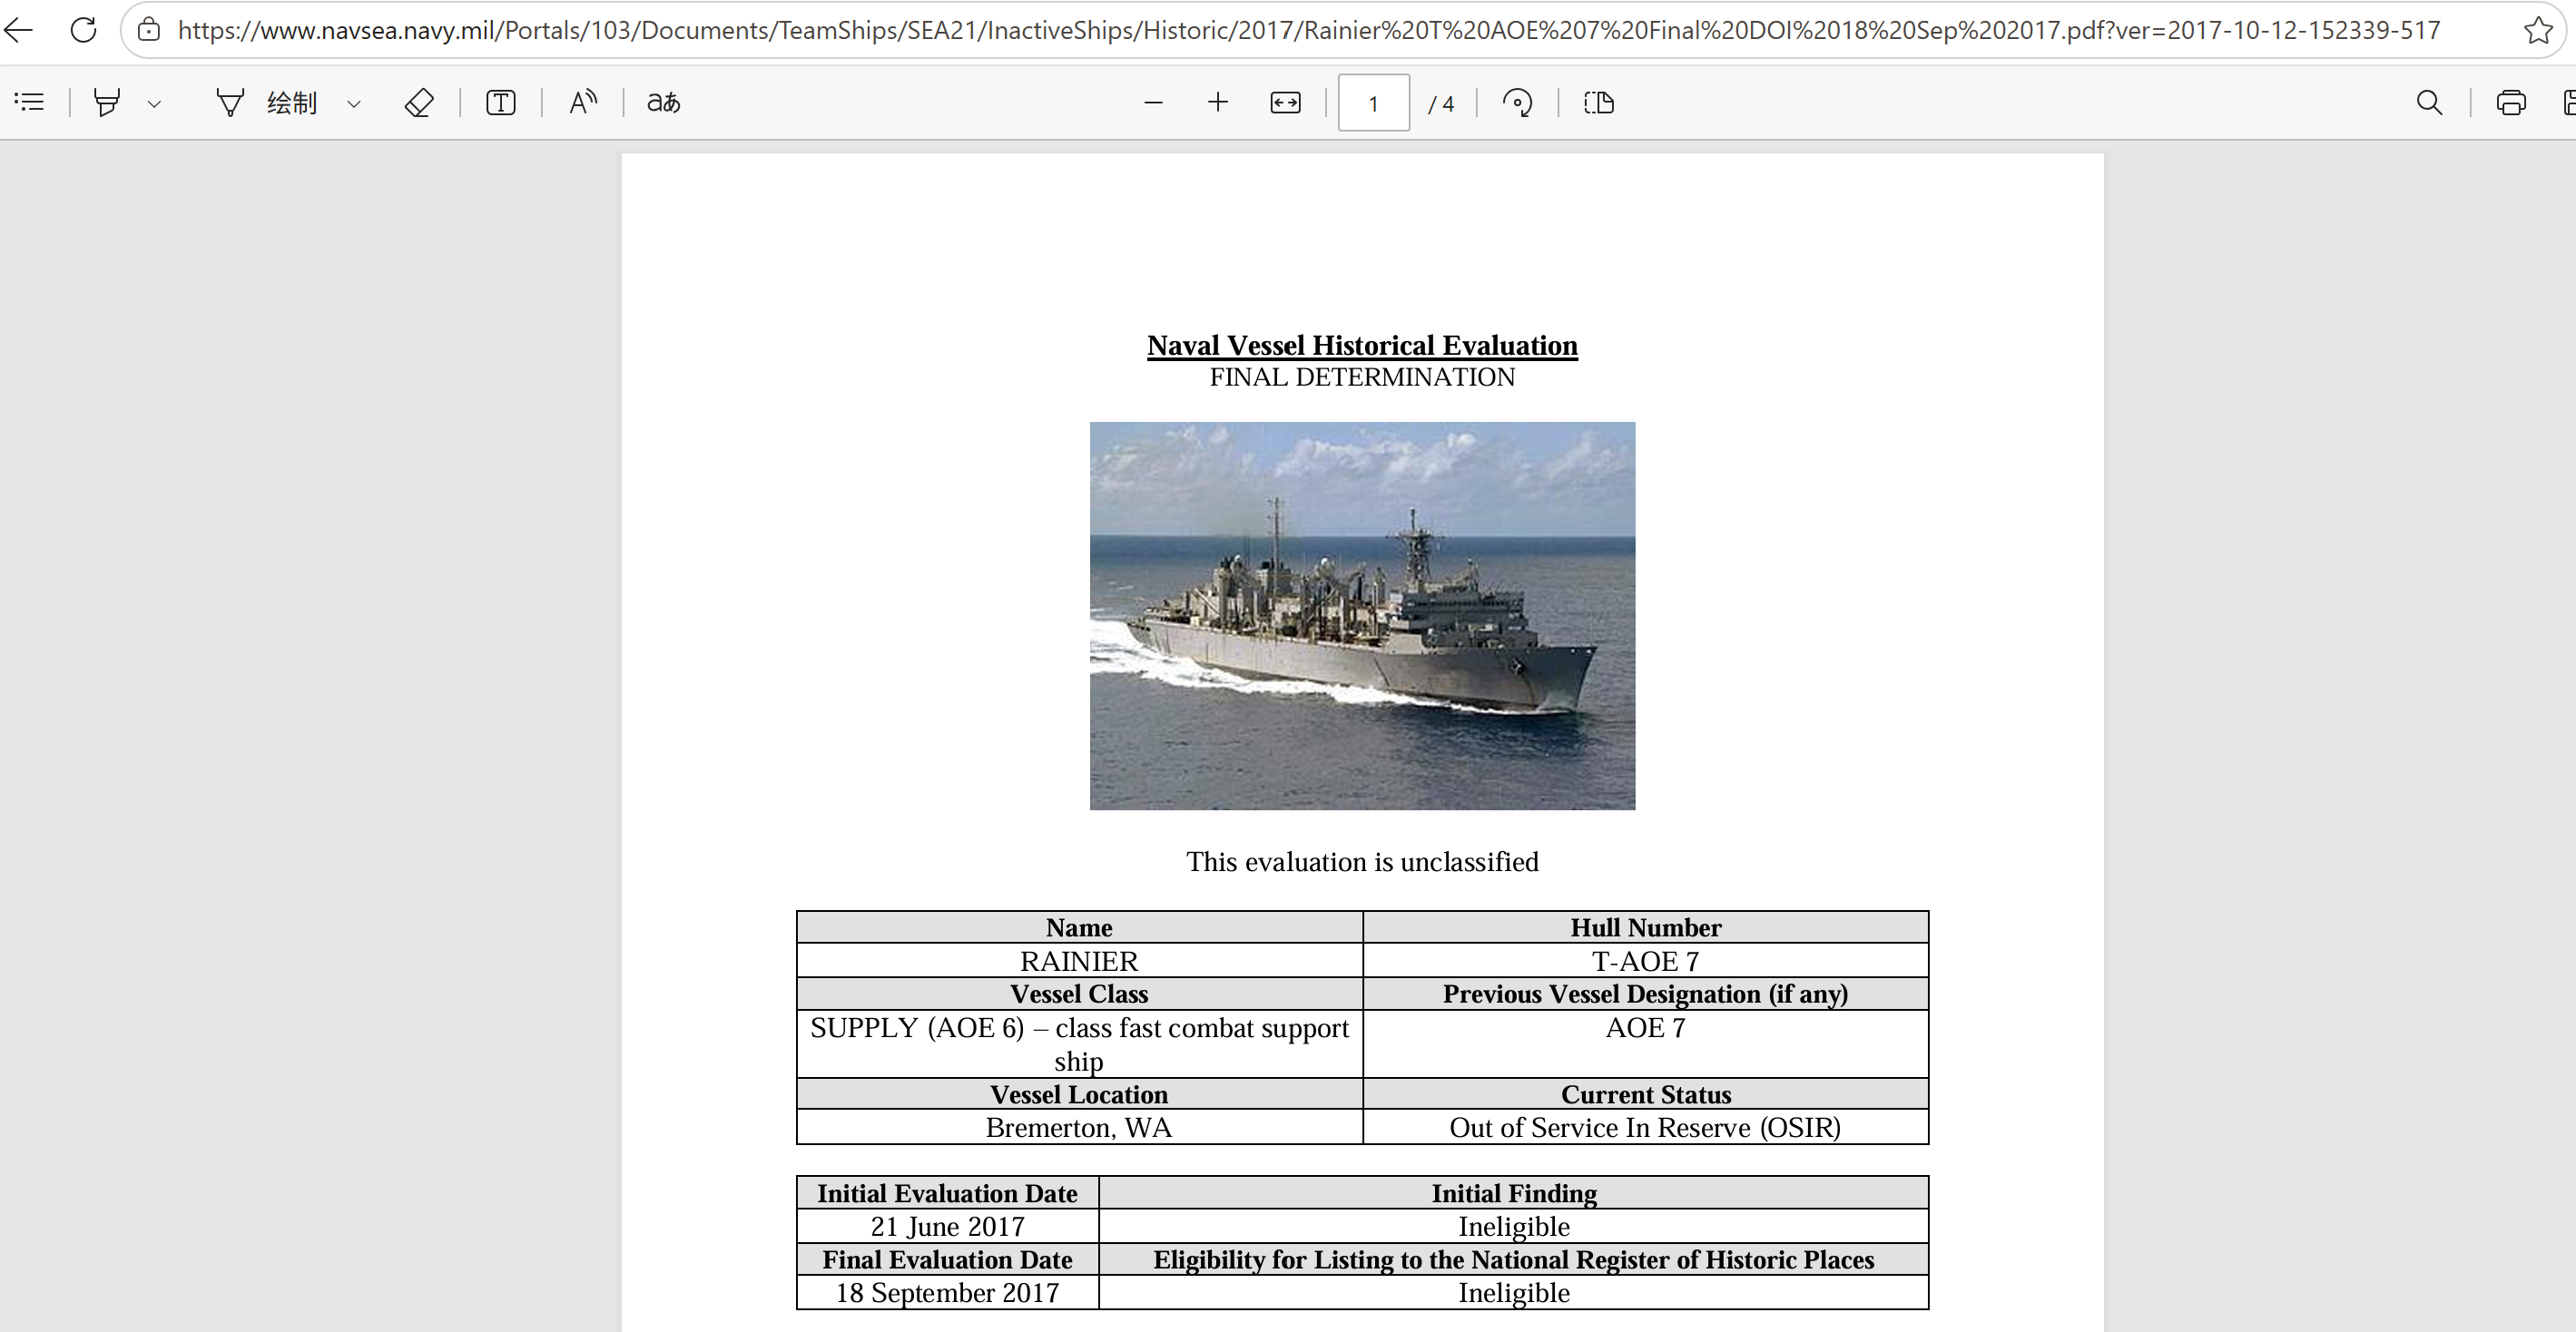Rotate the PDF page
The width and height of the screenshot is (2576, 1332).
(1517, 102)
